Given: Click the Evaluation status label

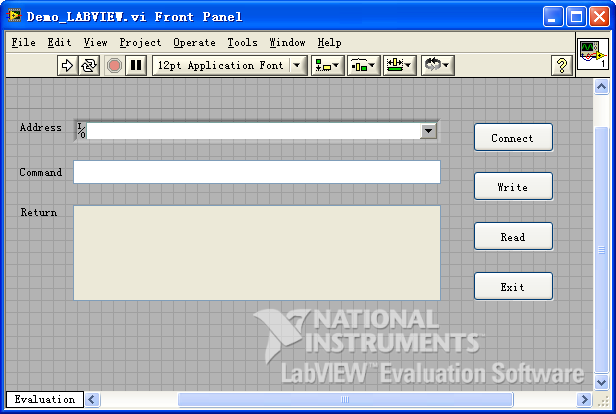Looking at the screenshot, I should tap(45, 399).
